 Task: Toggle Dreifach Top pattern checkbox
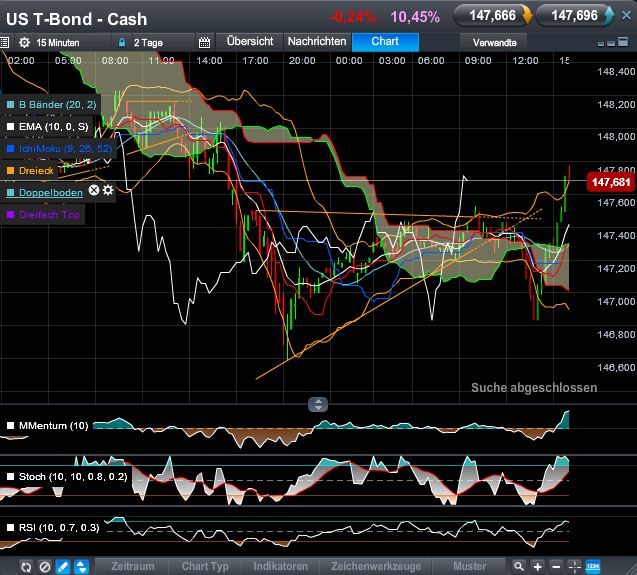(x=11, y=215)
